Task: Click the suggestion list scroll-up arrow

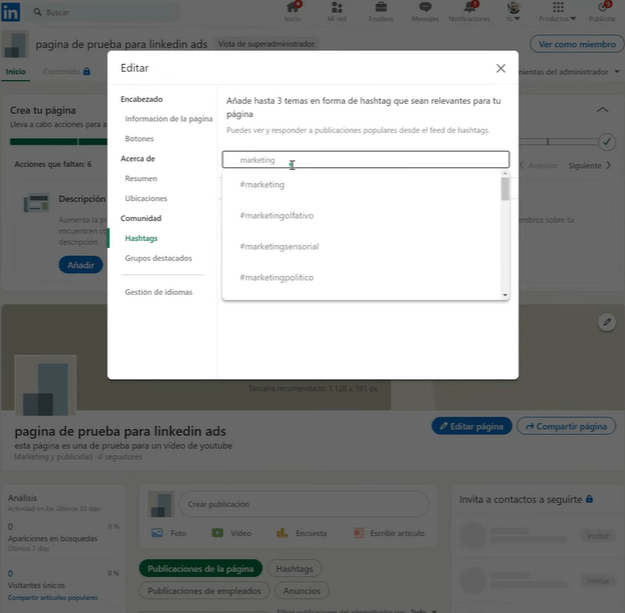Action: pyautogui.click(x=505, y=174)
